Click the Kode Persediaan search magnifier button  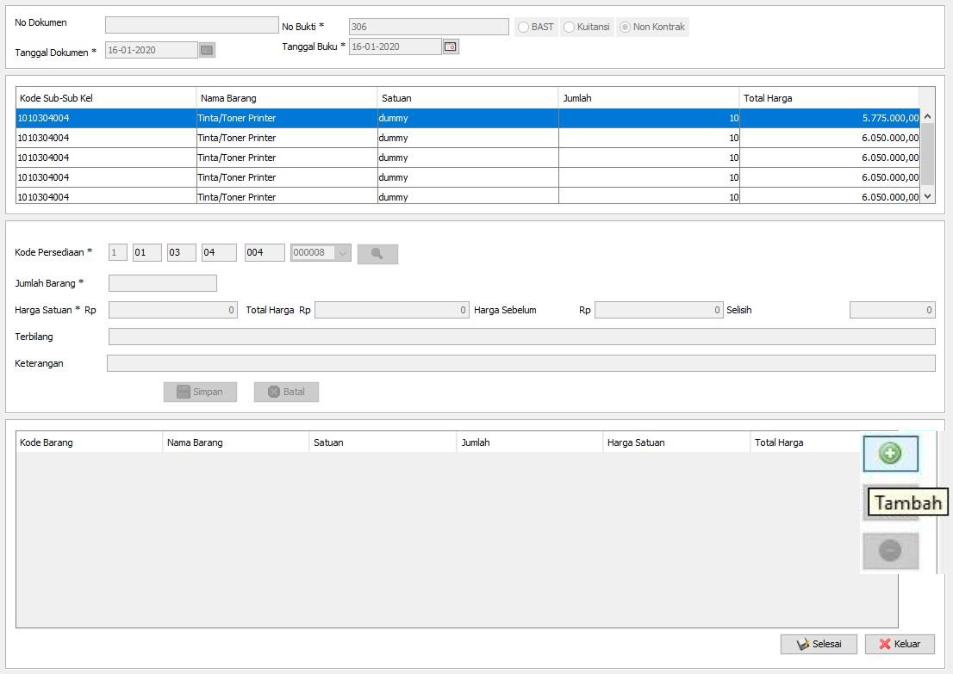[x=377, y=254]
